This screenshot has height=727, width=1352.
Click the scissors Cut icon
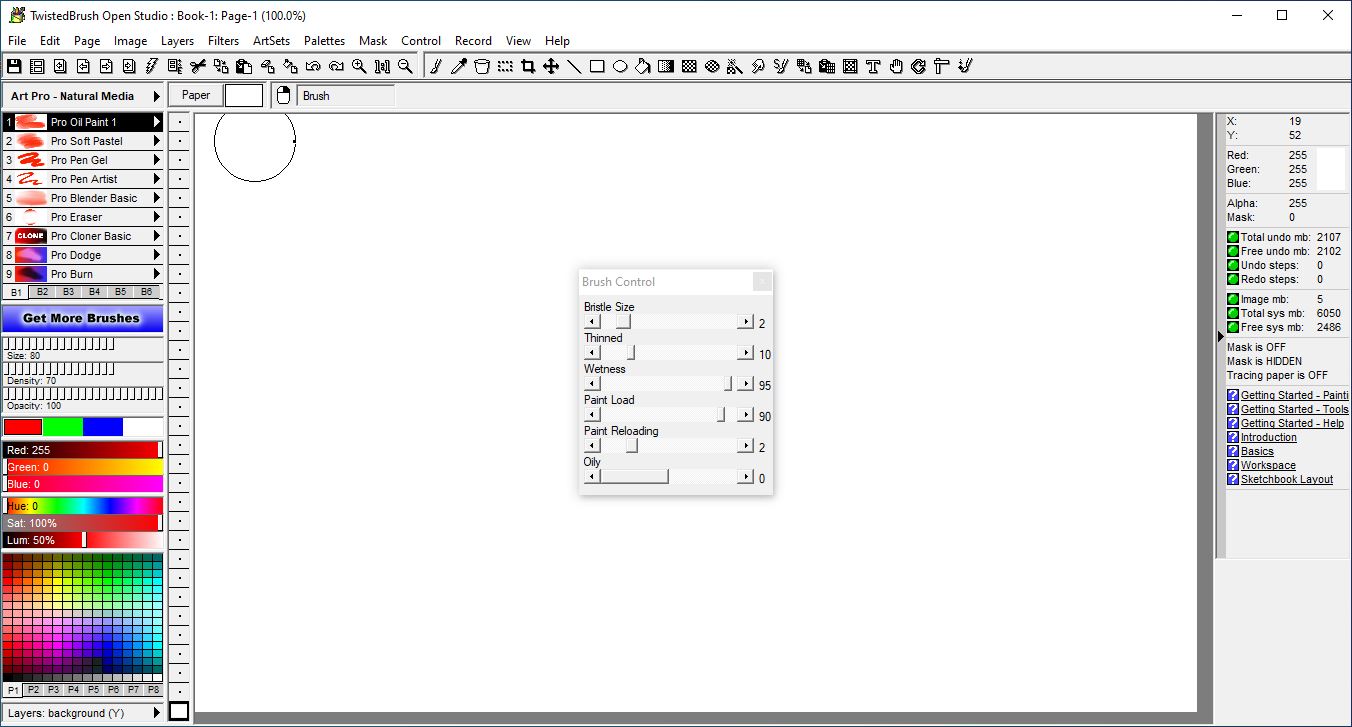pyautogui.click(x=198, y=66)
